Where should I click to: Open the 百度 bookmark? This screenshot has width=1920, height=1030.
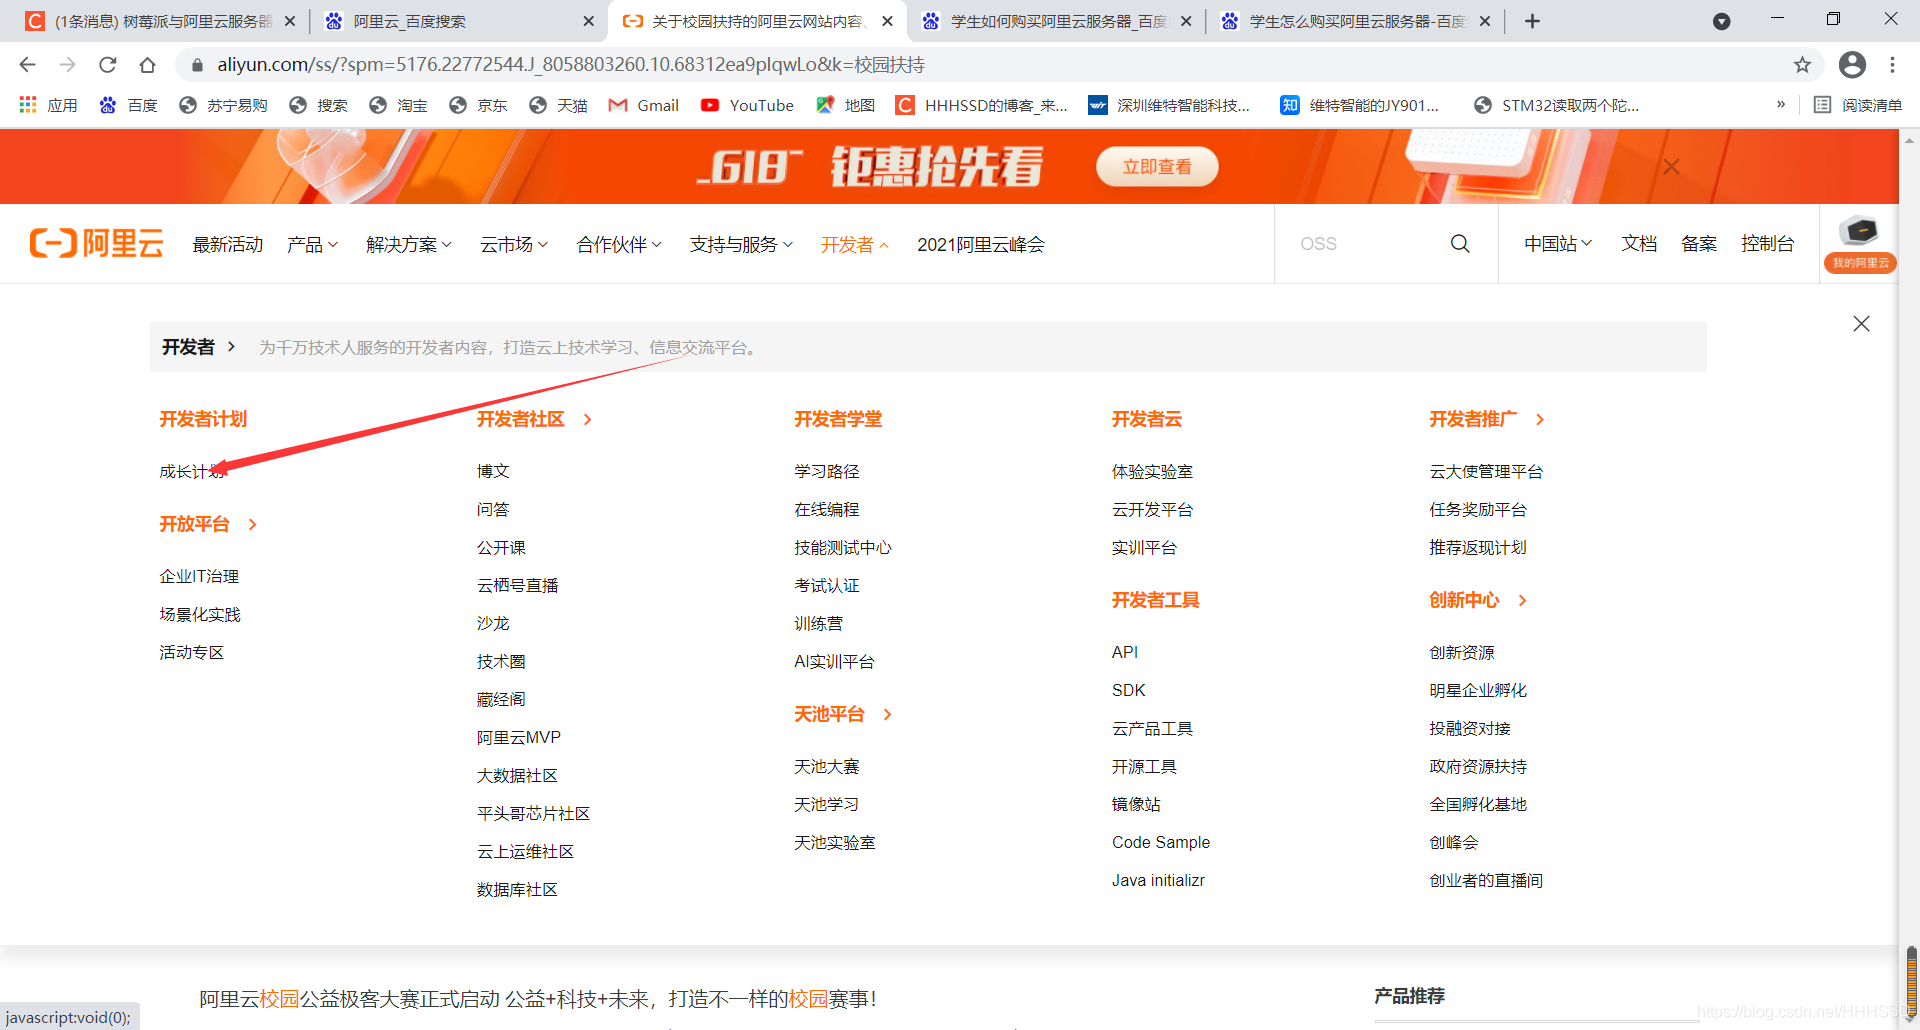pos(128,105)
